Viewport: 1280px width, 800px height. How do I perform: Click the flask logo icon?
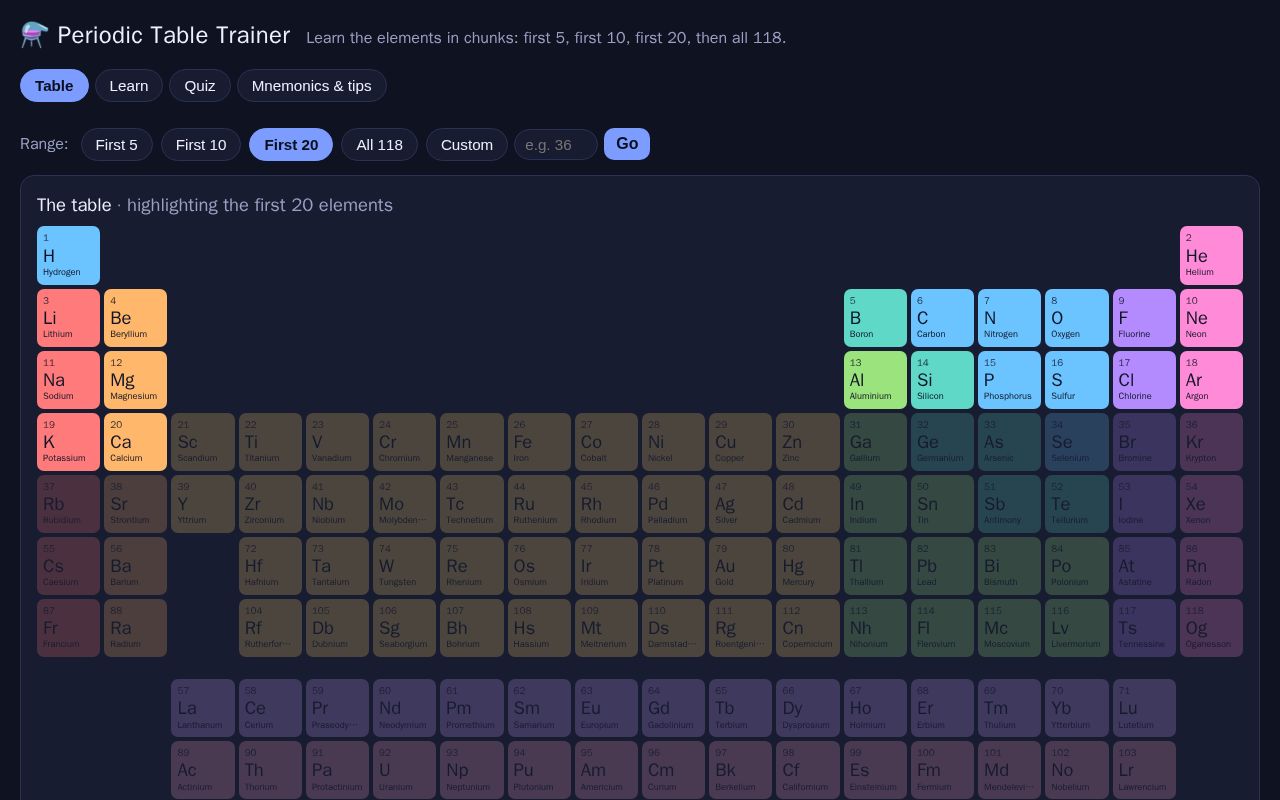(x=34, y=35)
